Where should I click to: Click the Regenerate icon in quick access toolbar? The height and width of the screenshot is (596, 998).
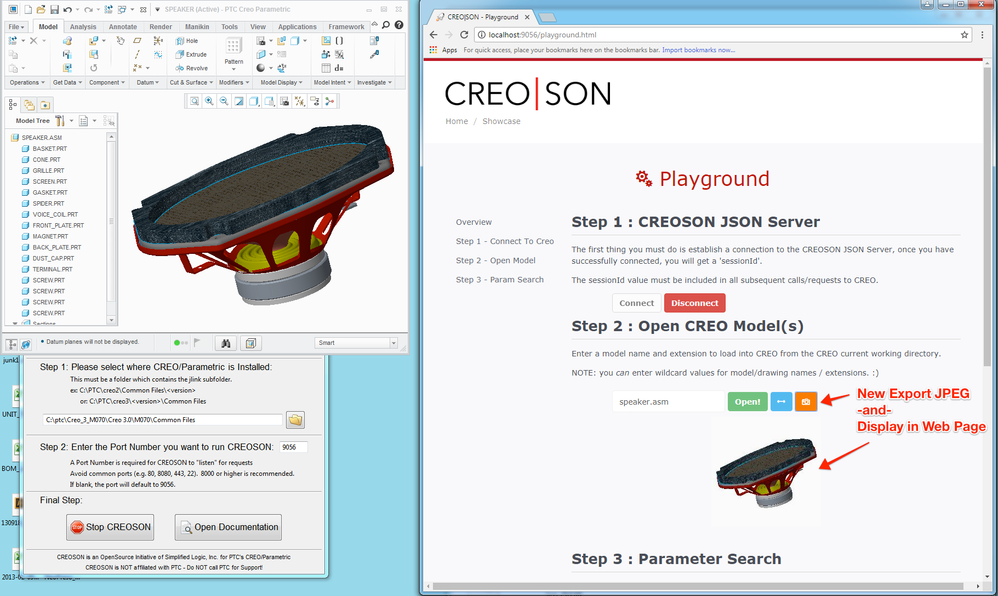pyautogui.click(x=108, y=10)
